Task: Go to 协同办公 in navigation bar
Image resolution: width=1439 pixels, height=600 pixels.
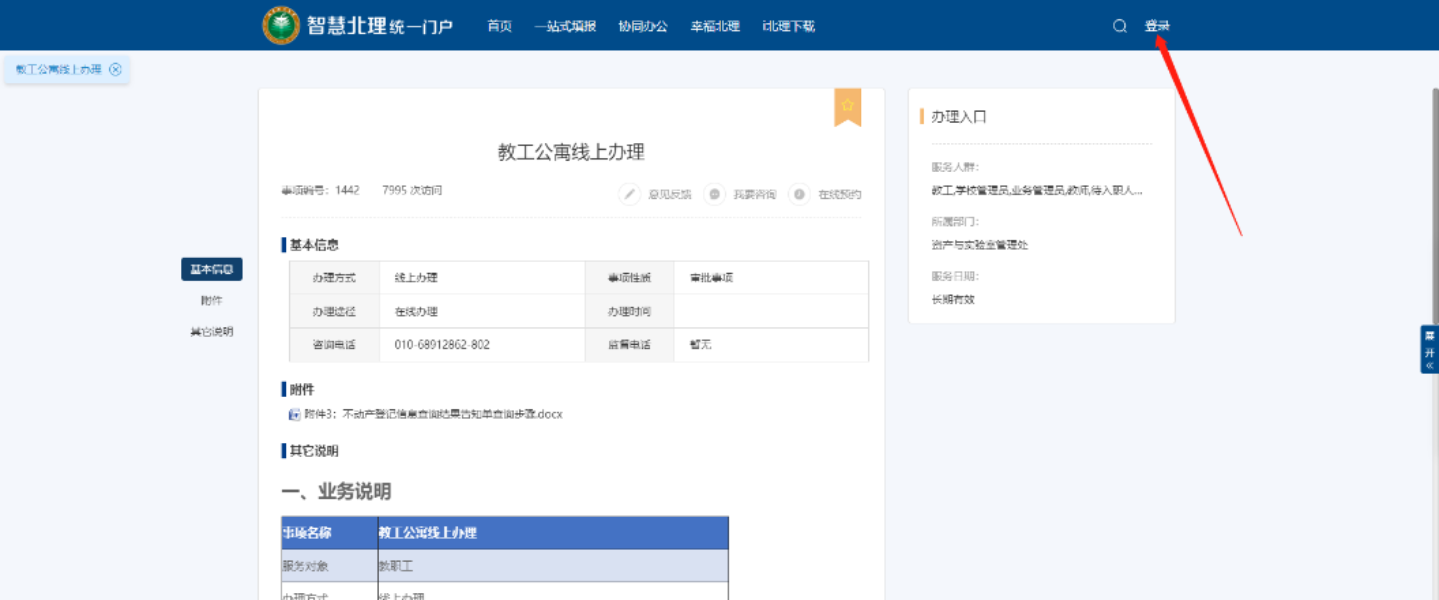Action: pyautogui.click(x=643, y=26)
